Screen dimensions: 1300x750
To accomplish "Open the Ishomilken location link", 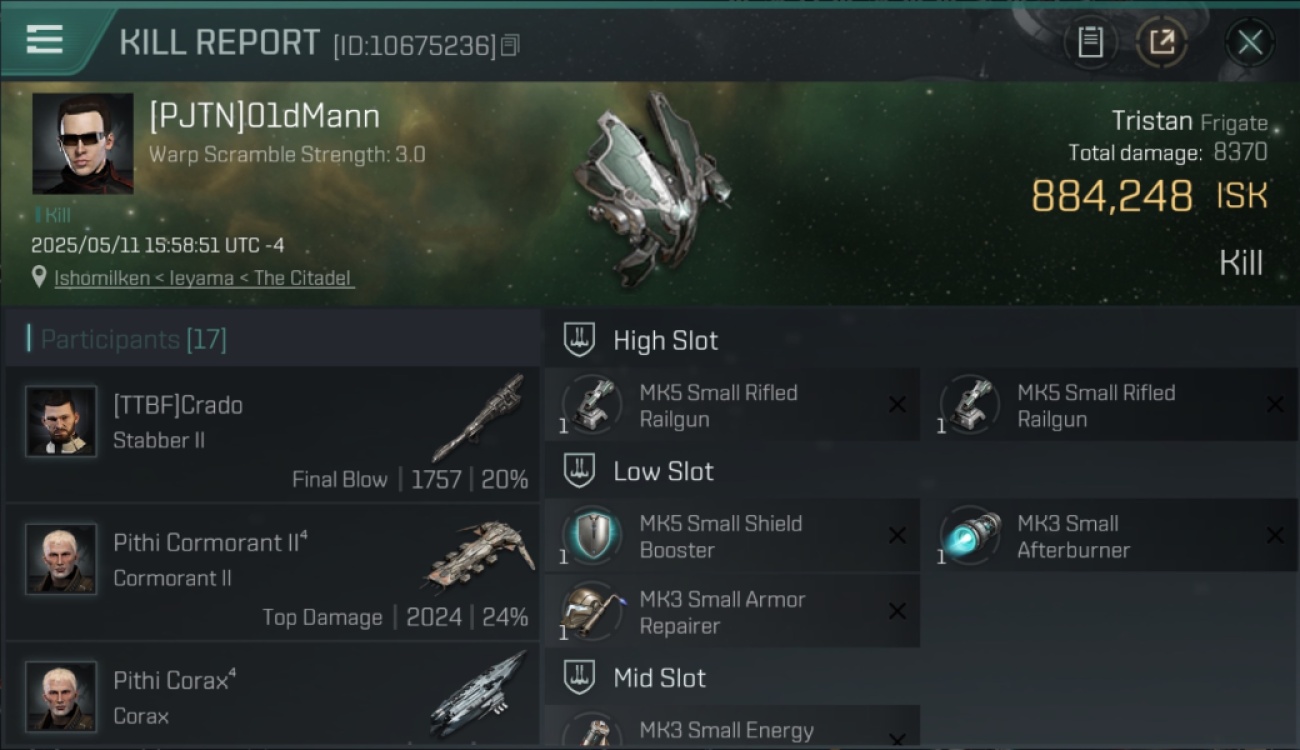I will point(204,278).
